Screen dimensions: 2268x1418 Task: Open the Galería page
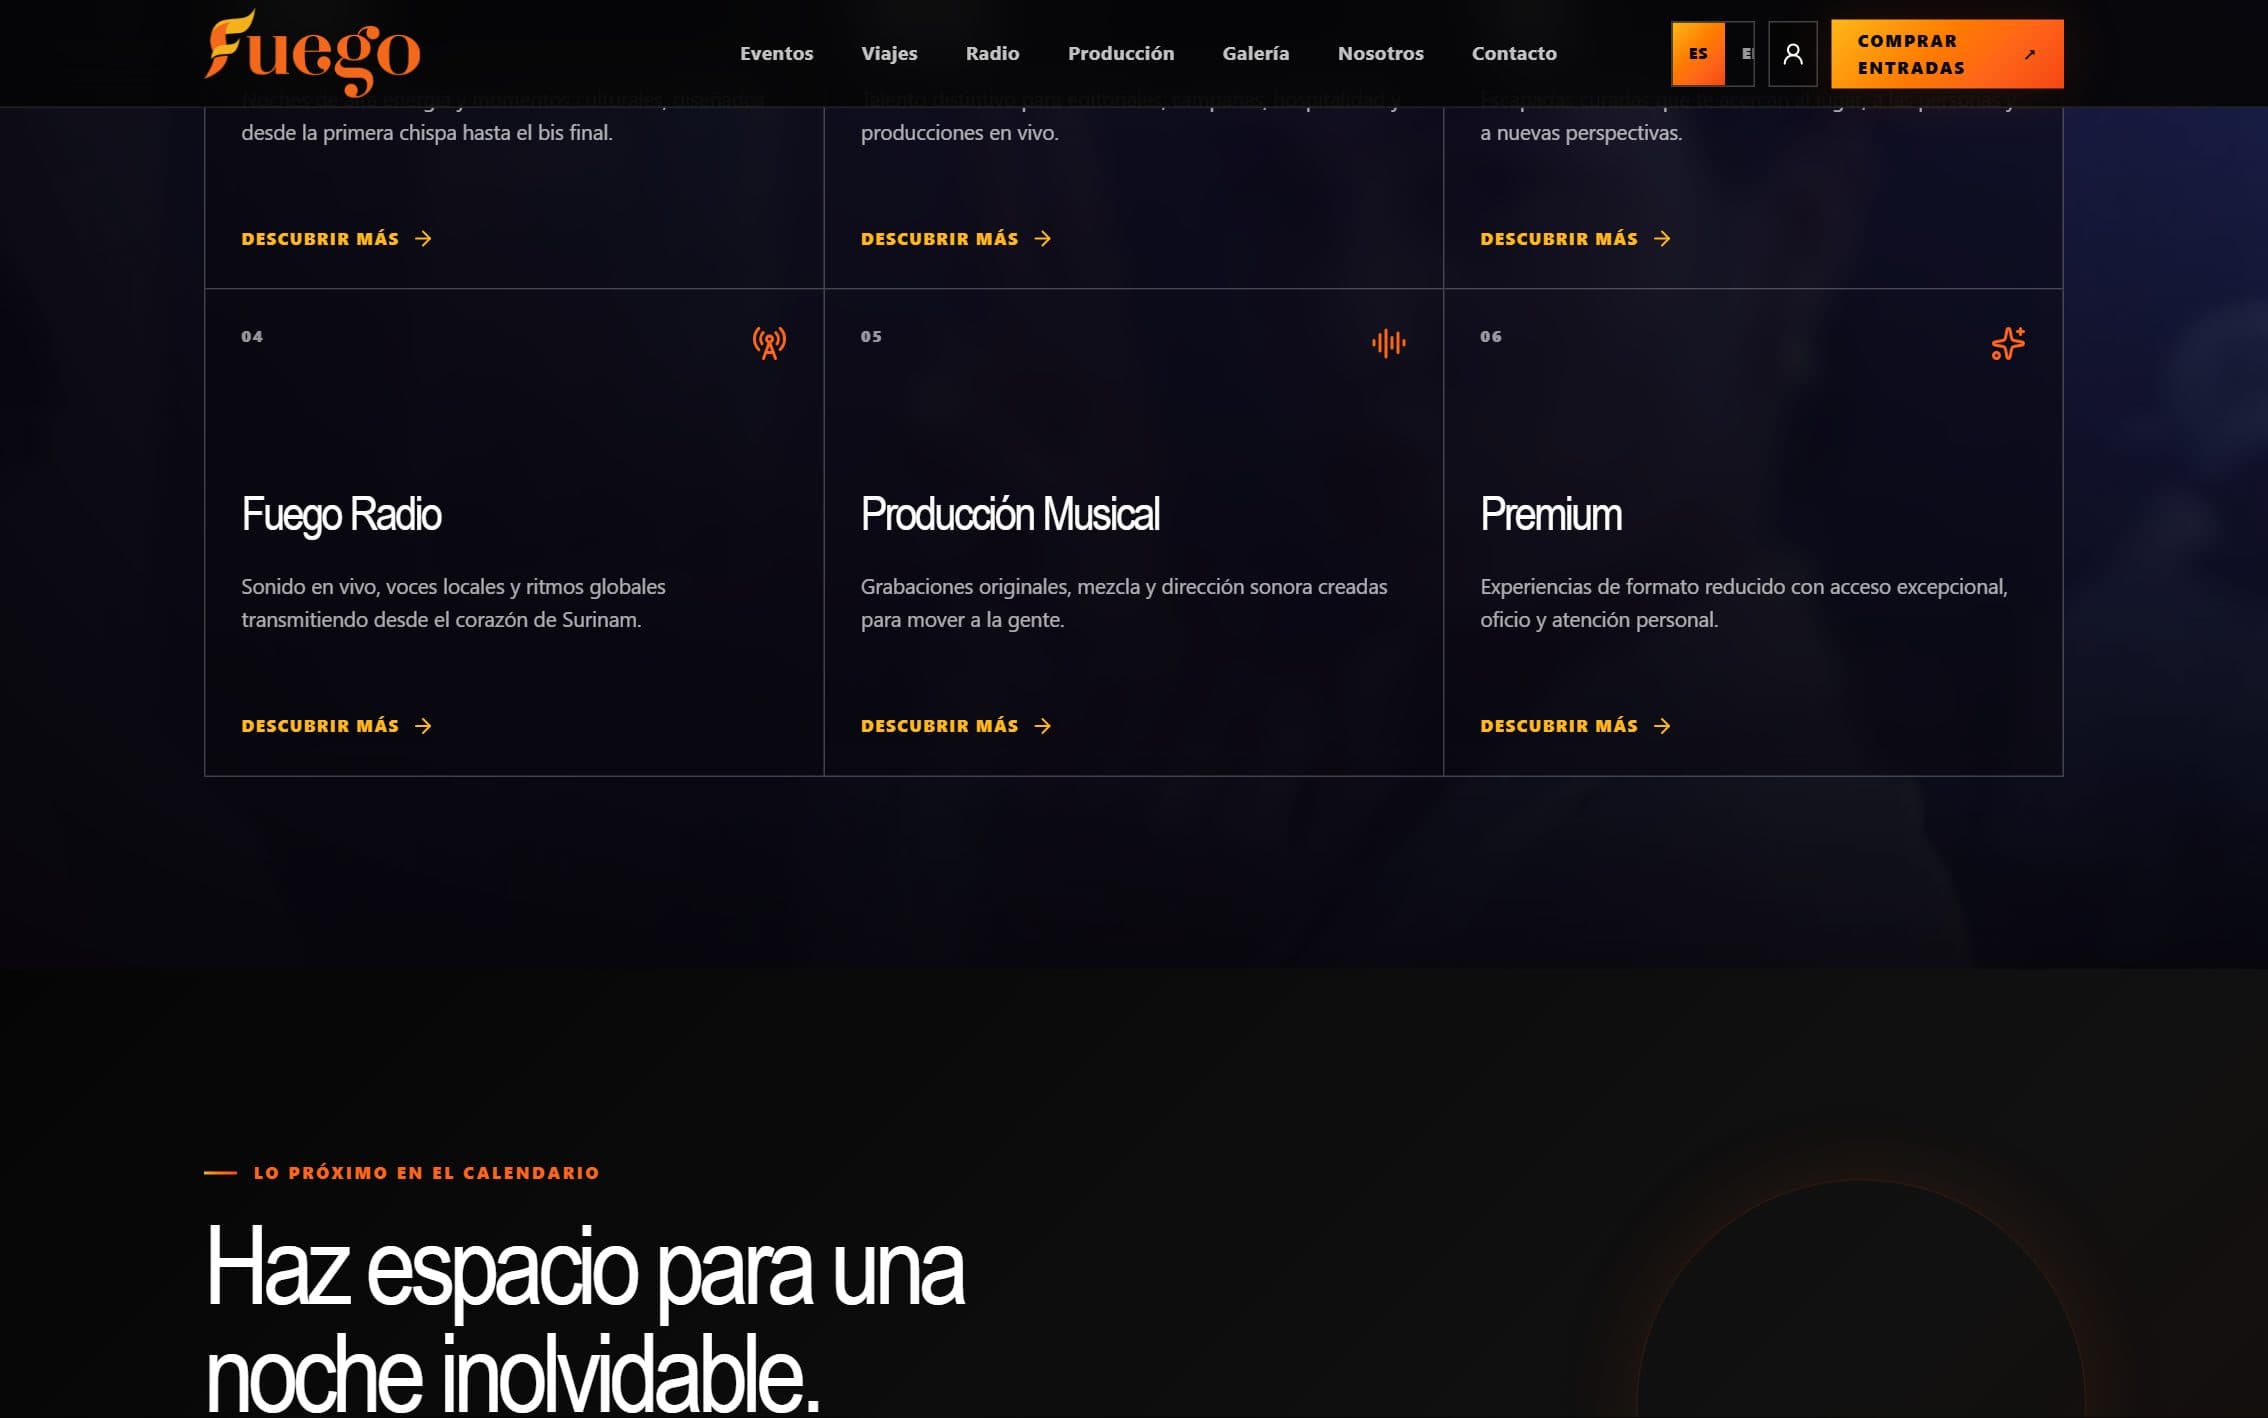point(1255,54)
